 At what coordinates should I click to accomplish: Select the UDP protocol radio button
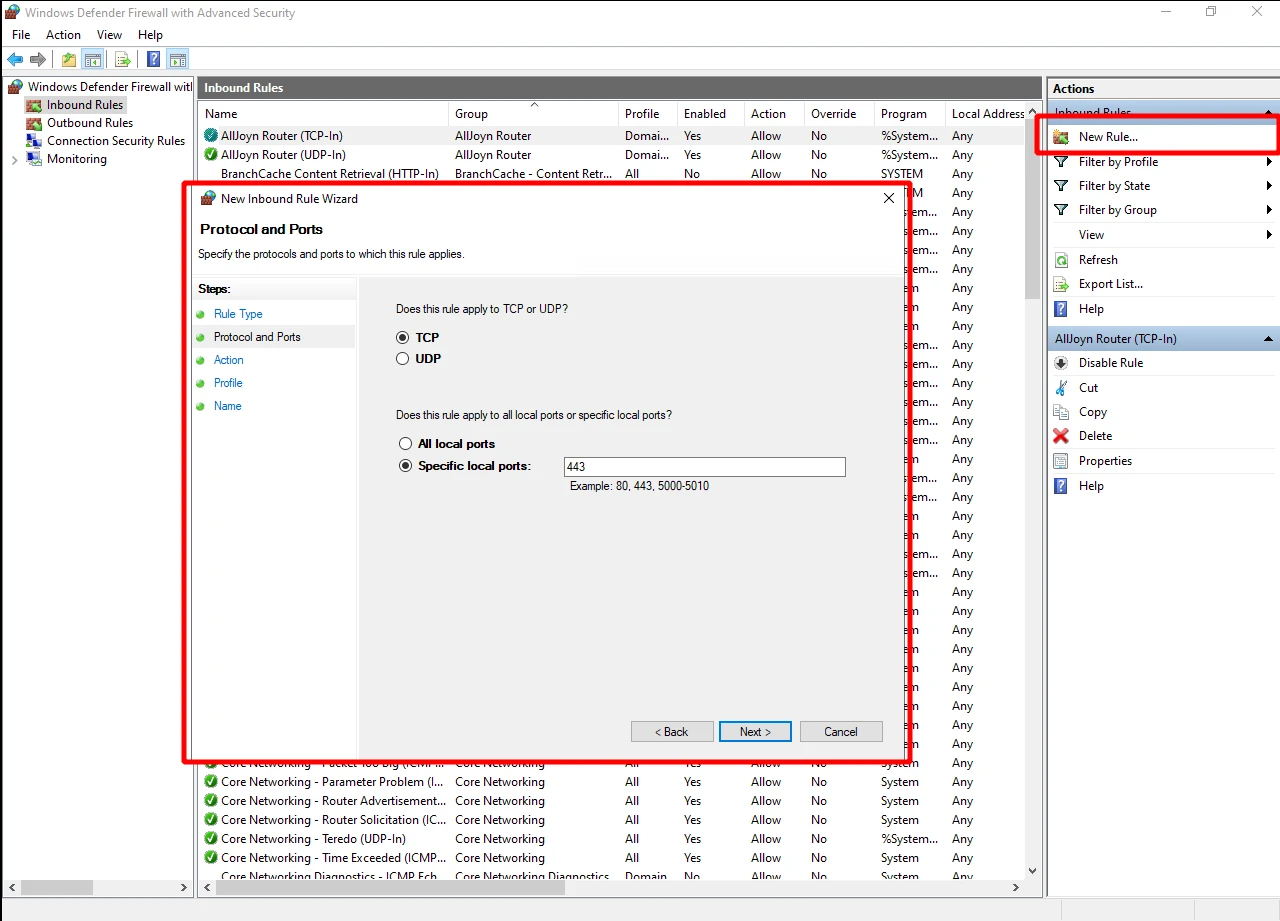[x=403, y=359]
